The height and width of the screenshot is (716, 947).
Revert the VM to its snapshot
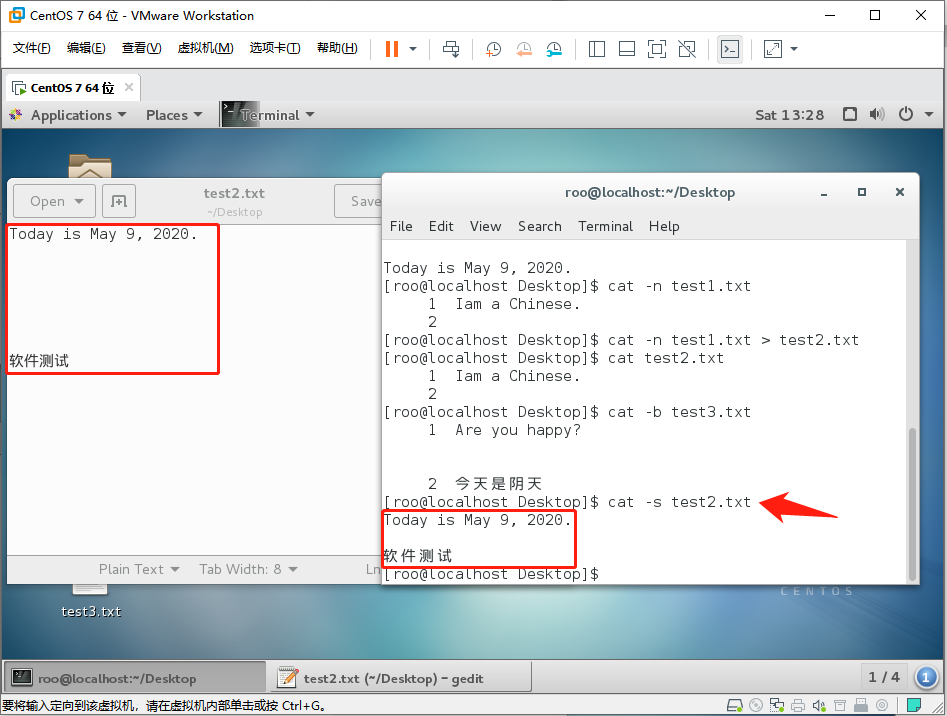click(524, 48)
